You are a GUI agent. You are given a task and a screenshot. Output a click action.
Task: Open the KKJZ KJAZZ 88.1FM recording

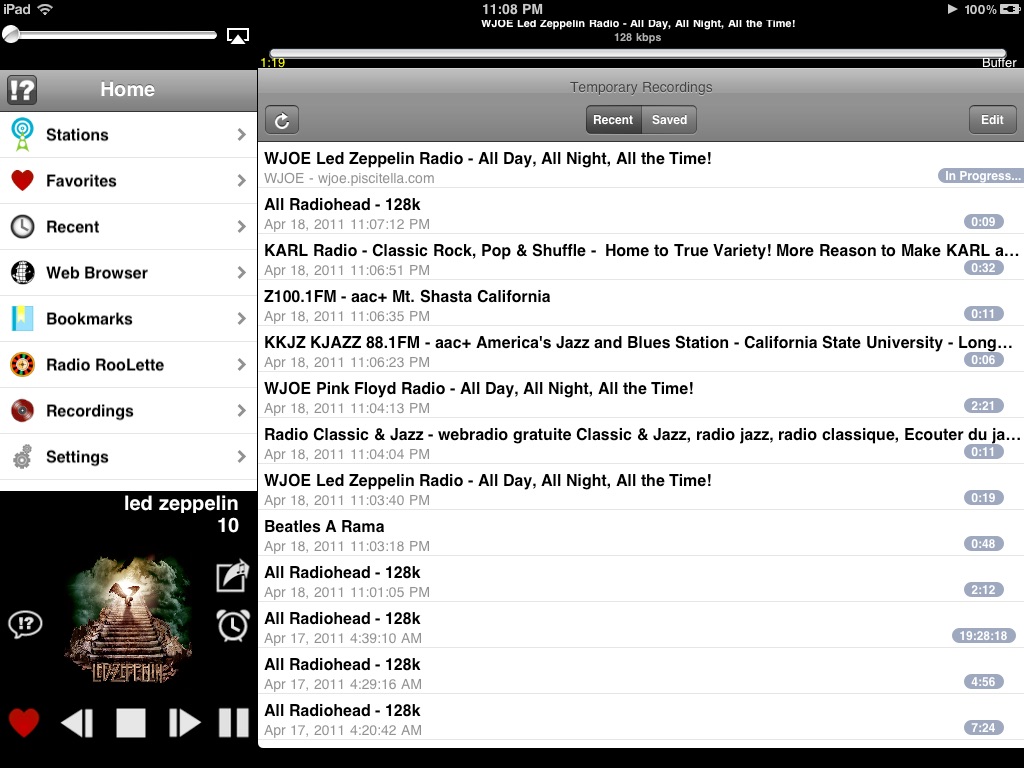(641, 349)
